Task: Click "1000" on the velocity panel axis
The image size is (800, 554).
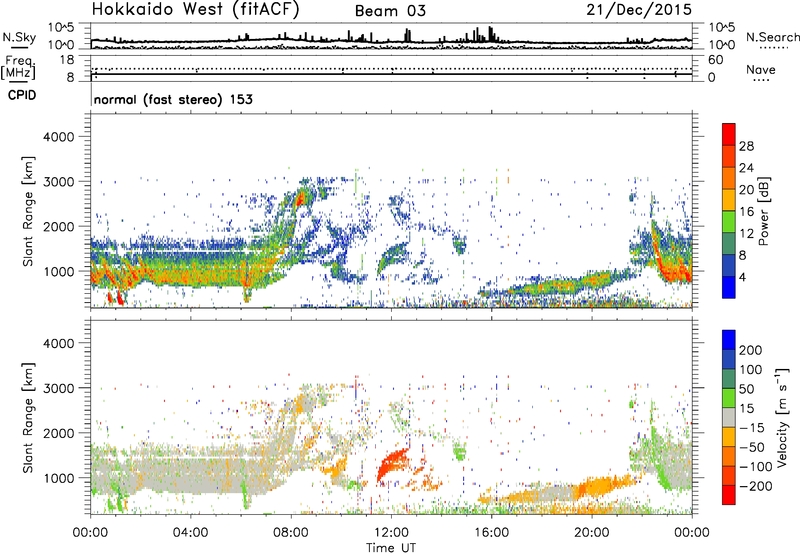Action: coord(59,478)
